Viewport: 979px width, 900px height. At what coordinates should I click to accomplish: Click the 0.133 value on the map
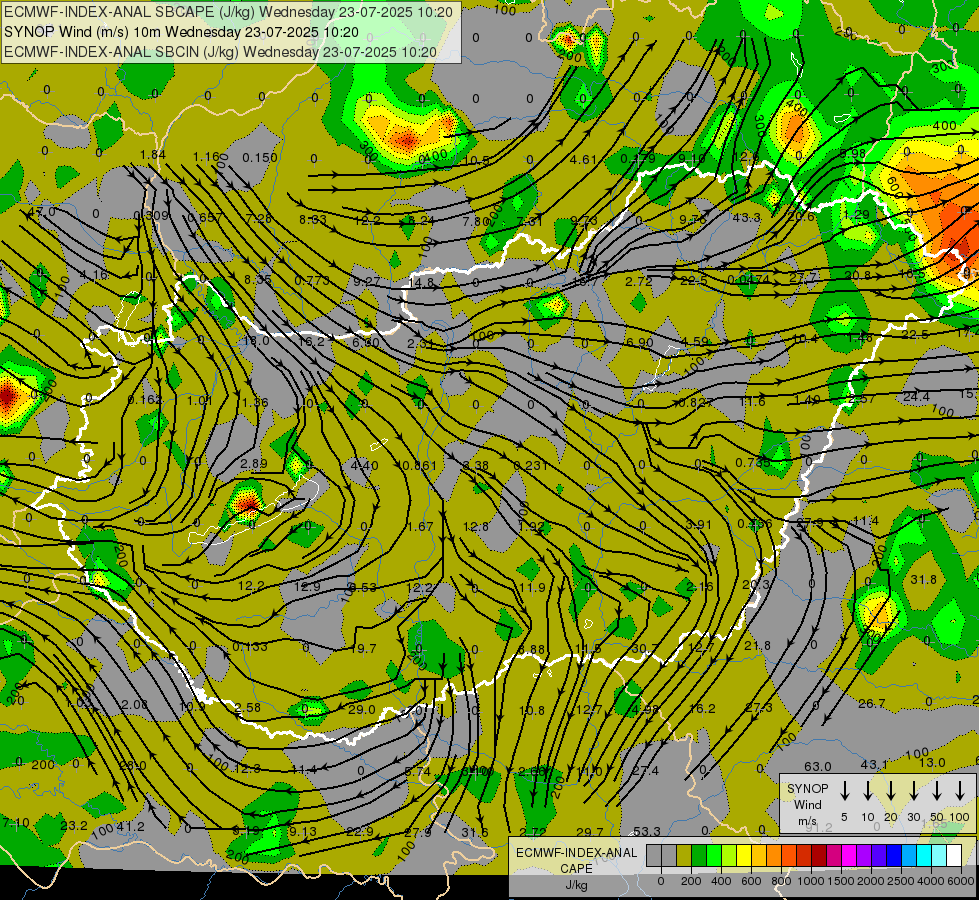tap(250, 646)
